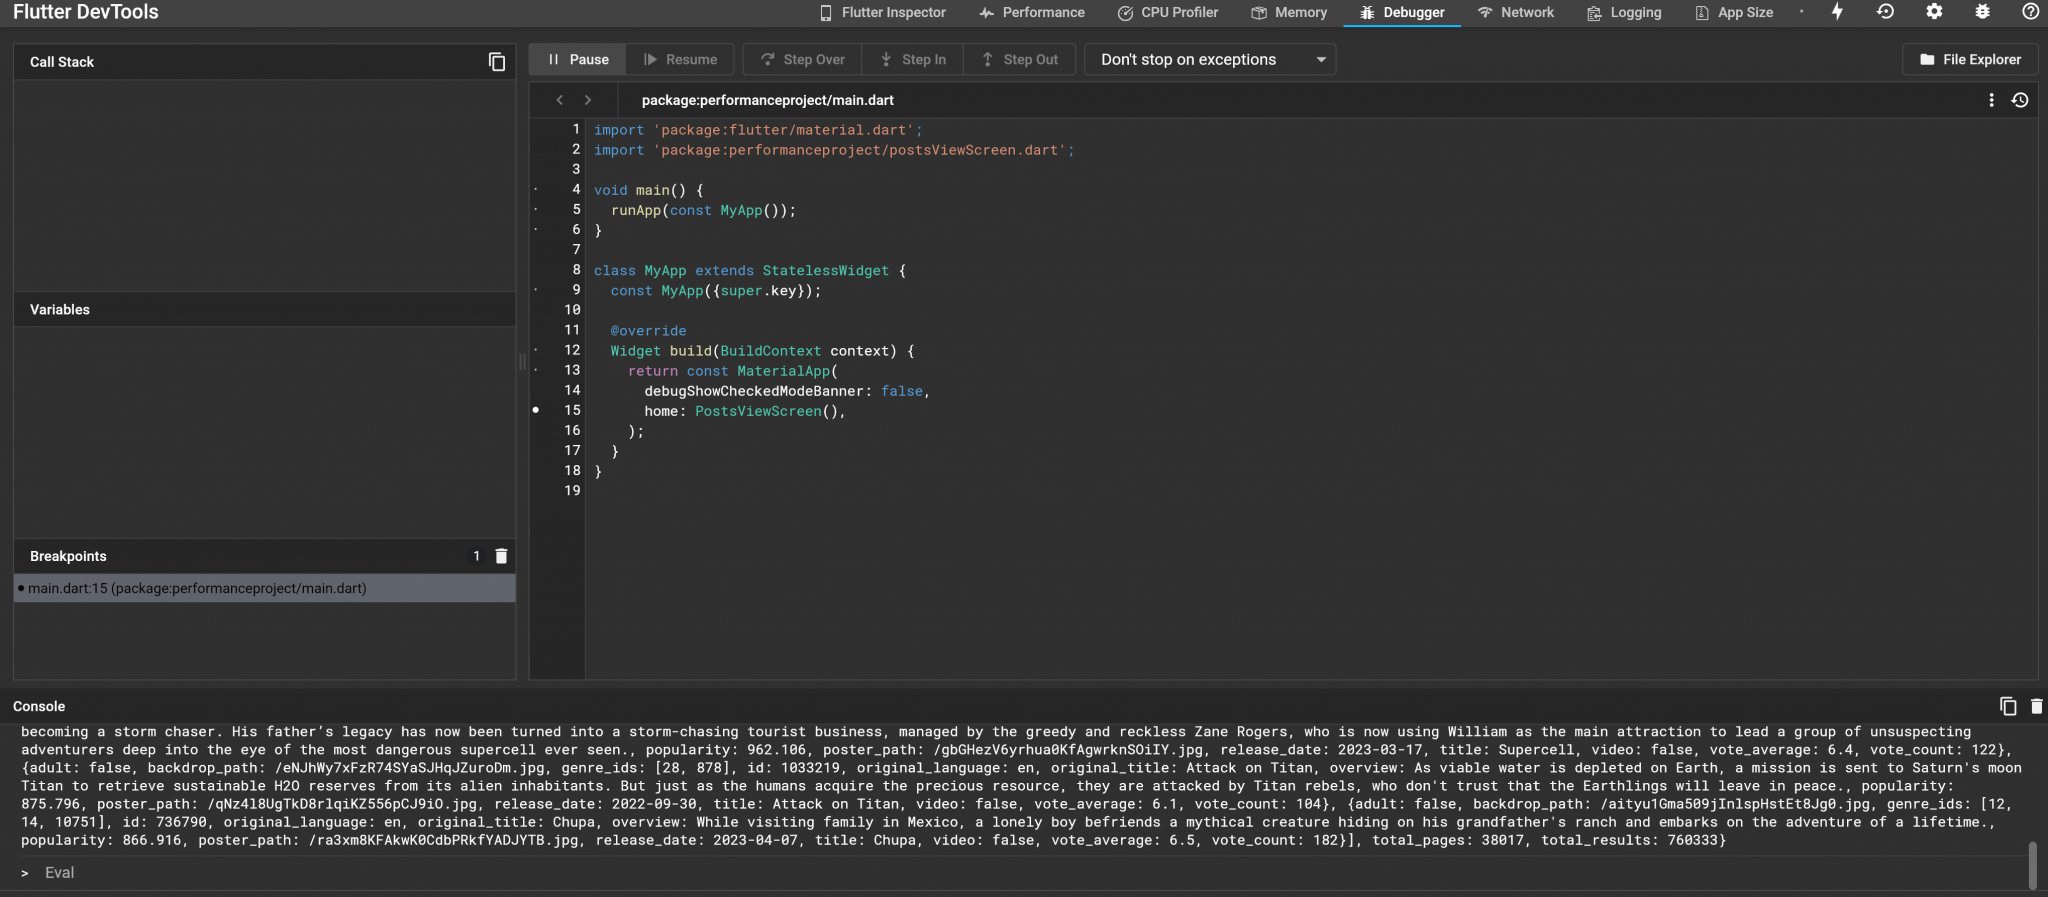The height and width of the screenshot is (897, 2048).
Task: Click the panel splitter drag handle
Action: click(x=522, y=362)
